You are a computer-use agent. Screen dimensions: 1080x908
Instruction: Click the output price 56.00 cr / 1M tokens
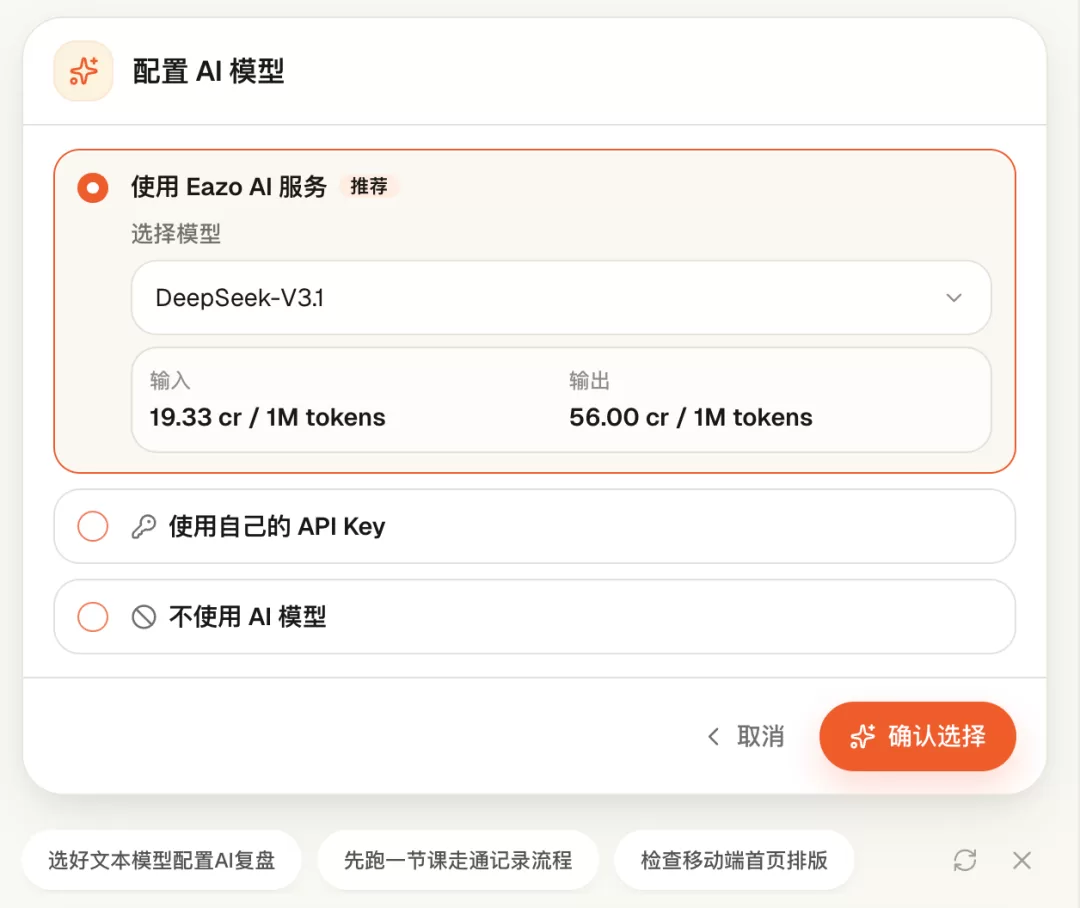pyautogui.click(x=691, y=417)
